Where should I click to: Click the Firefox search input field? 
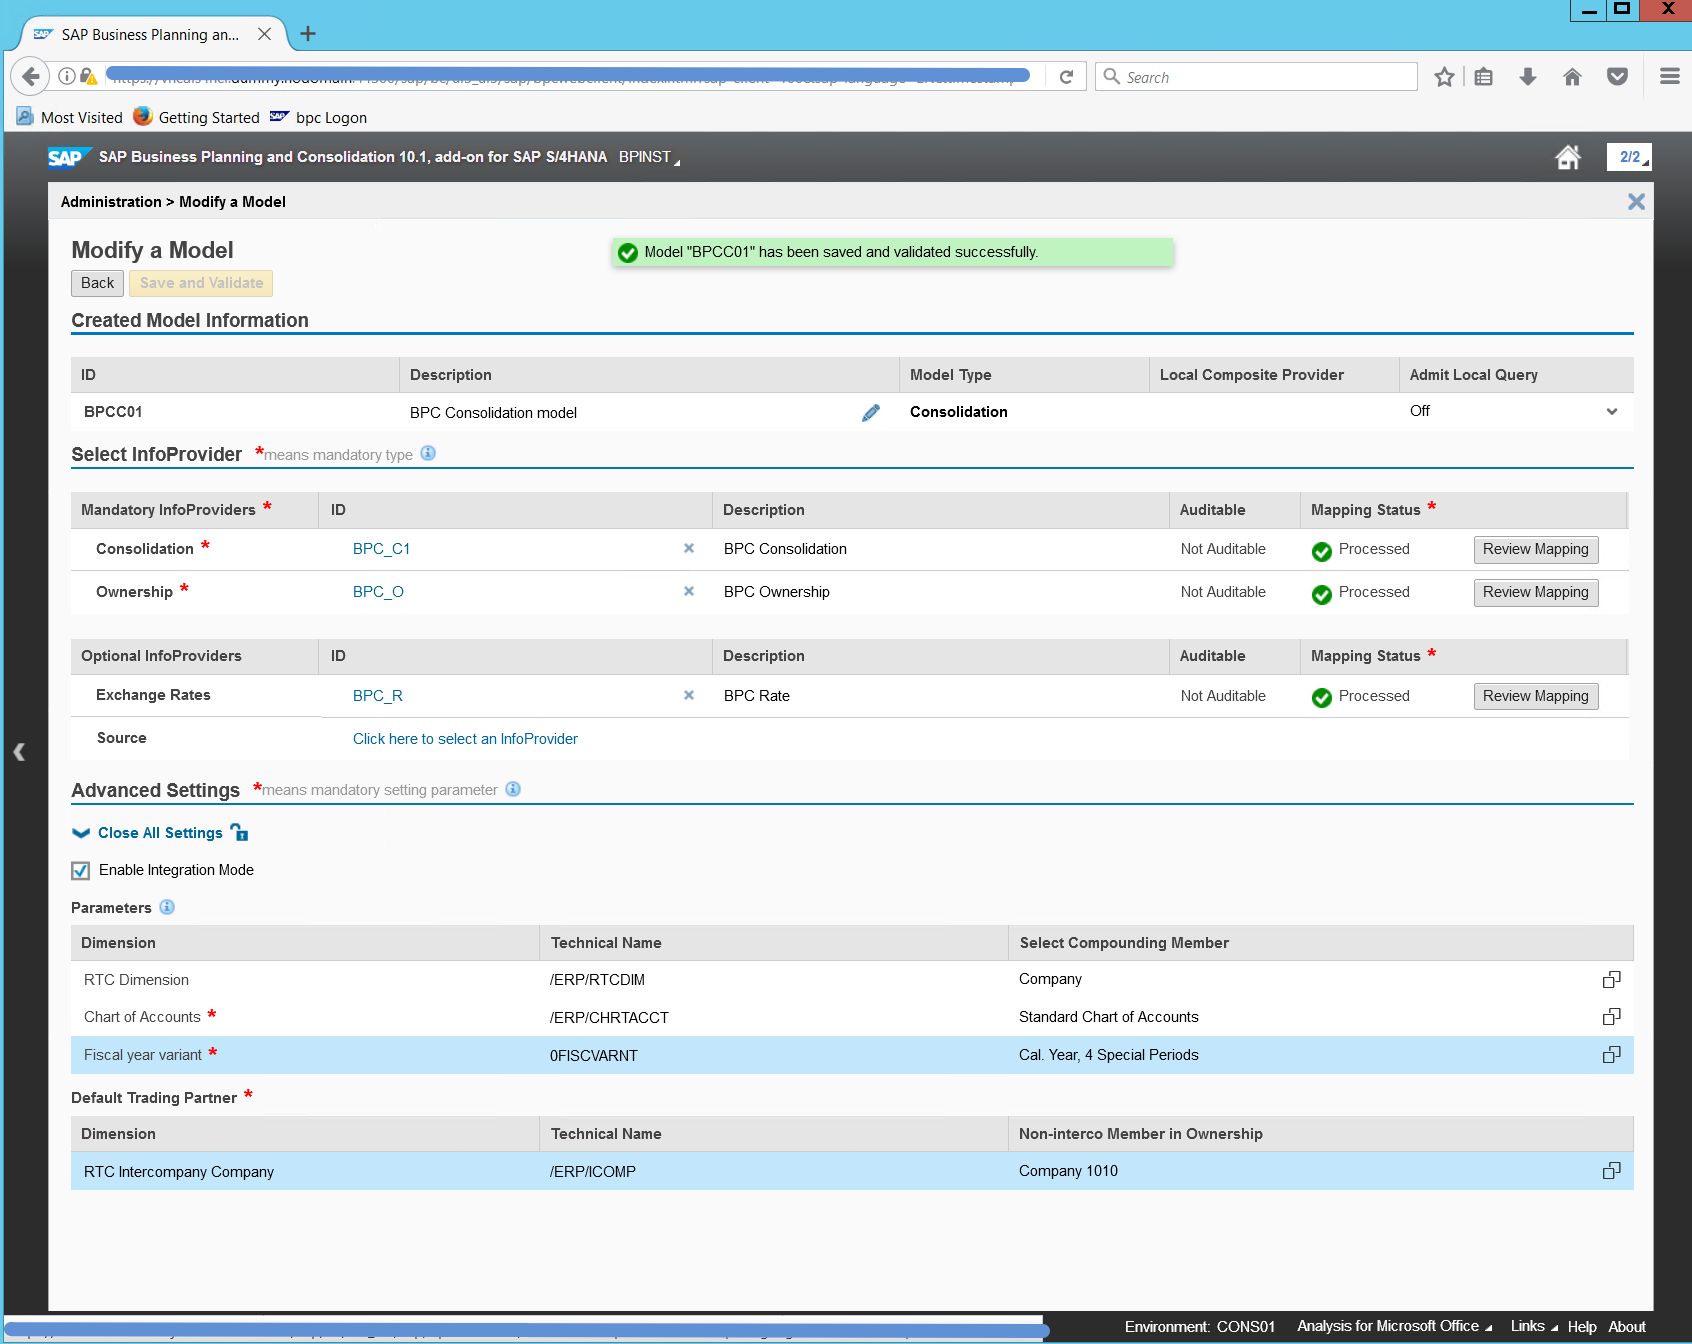(x=1265, y=77)
